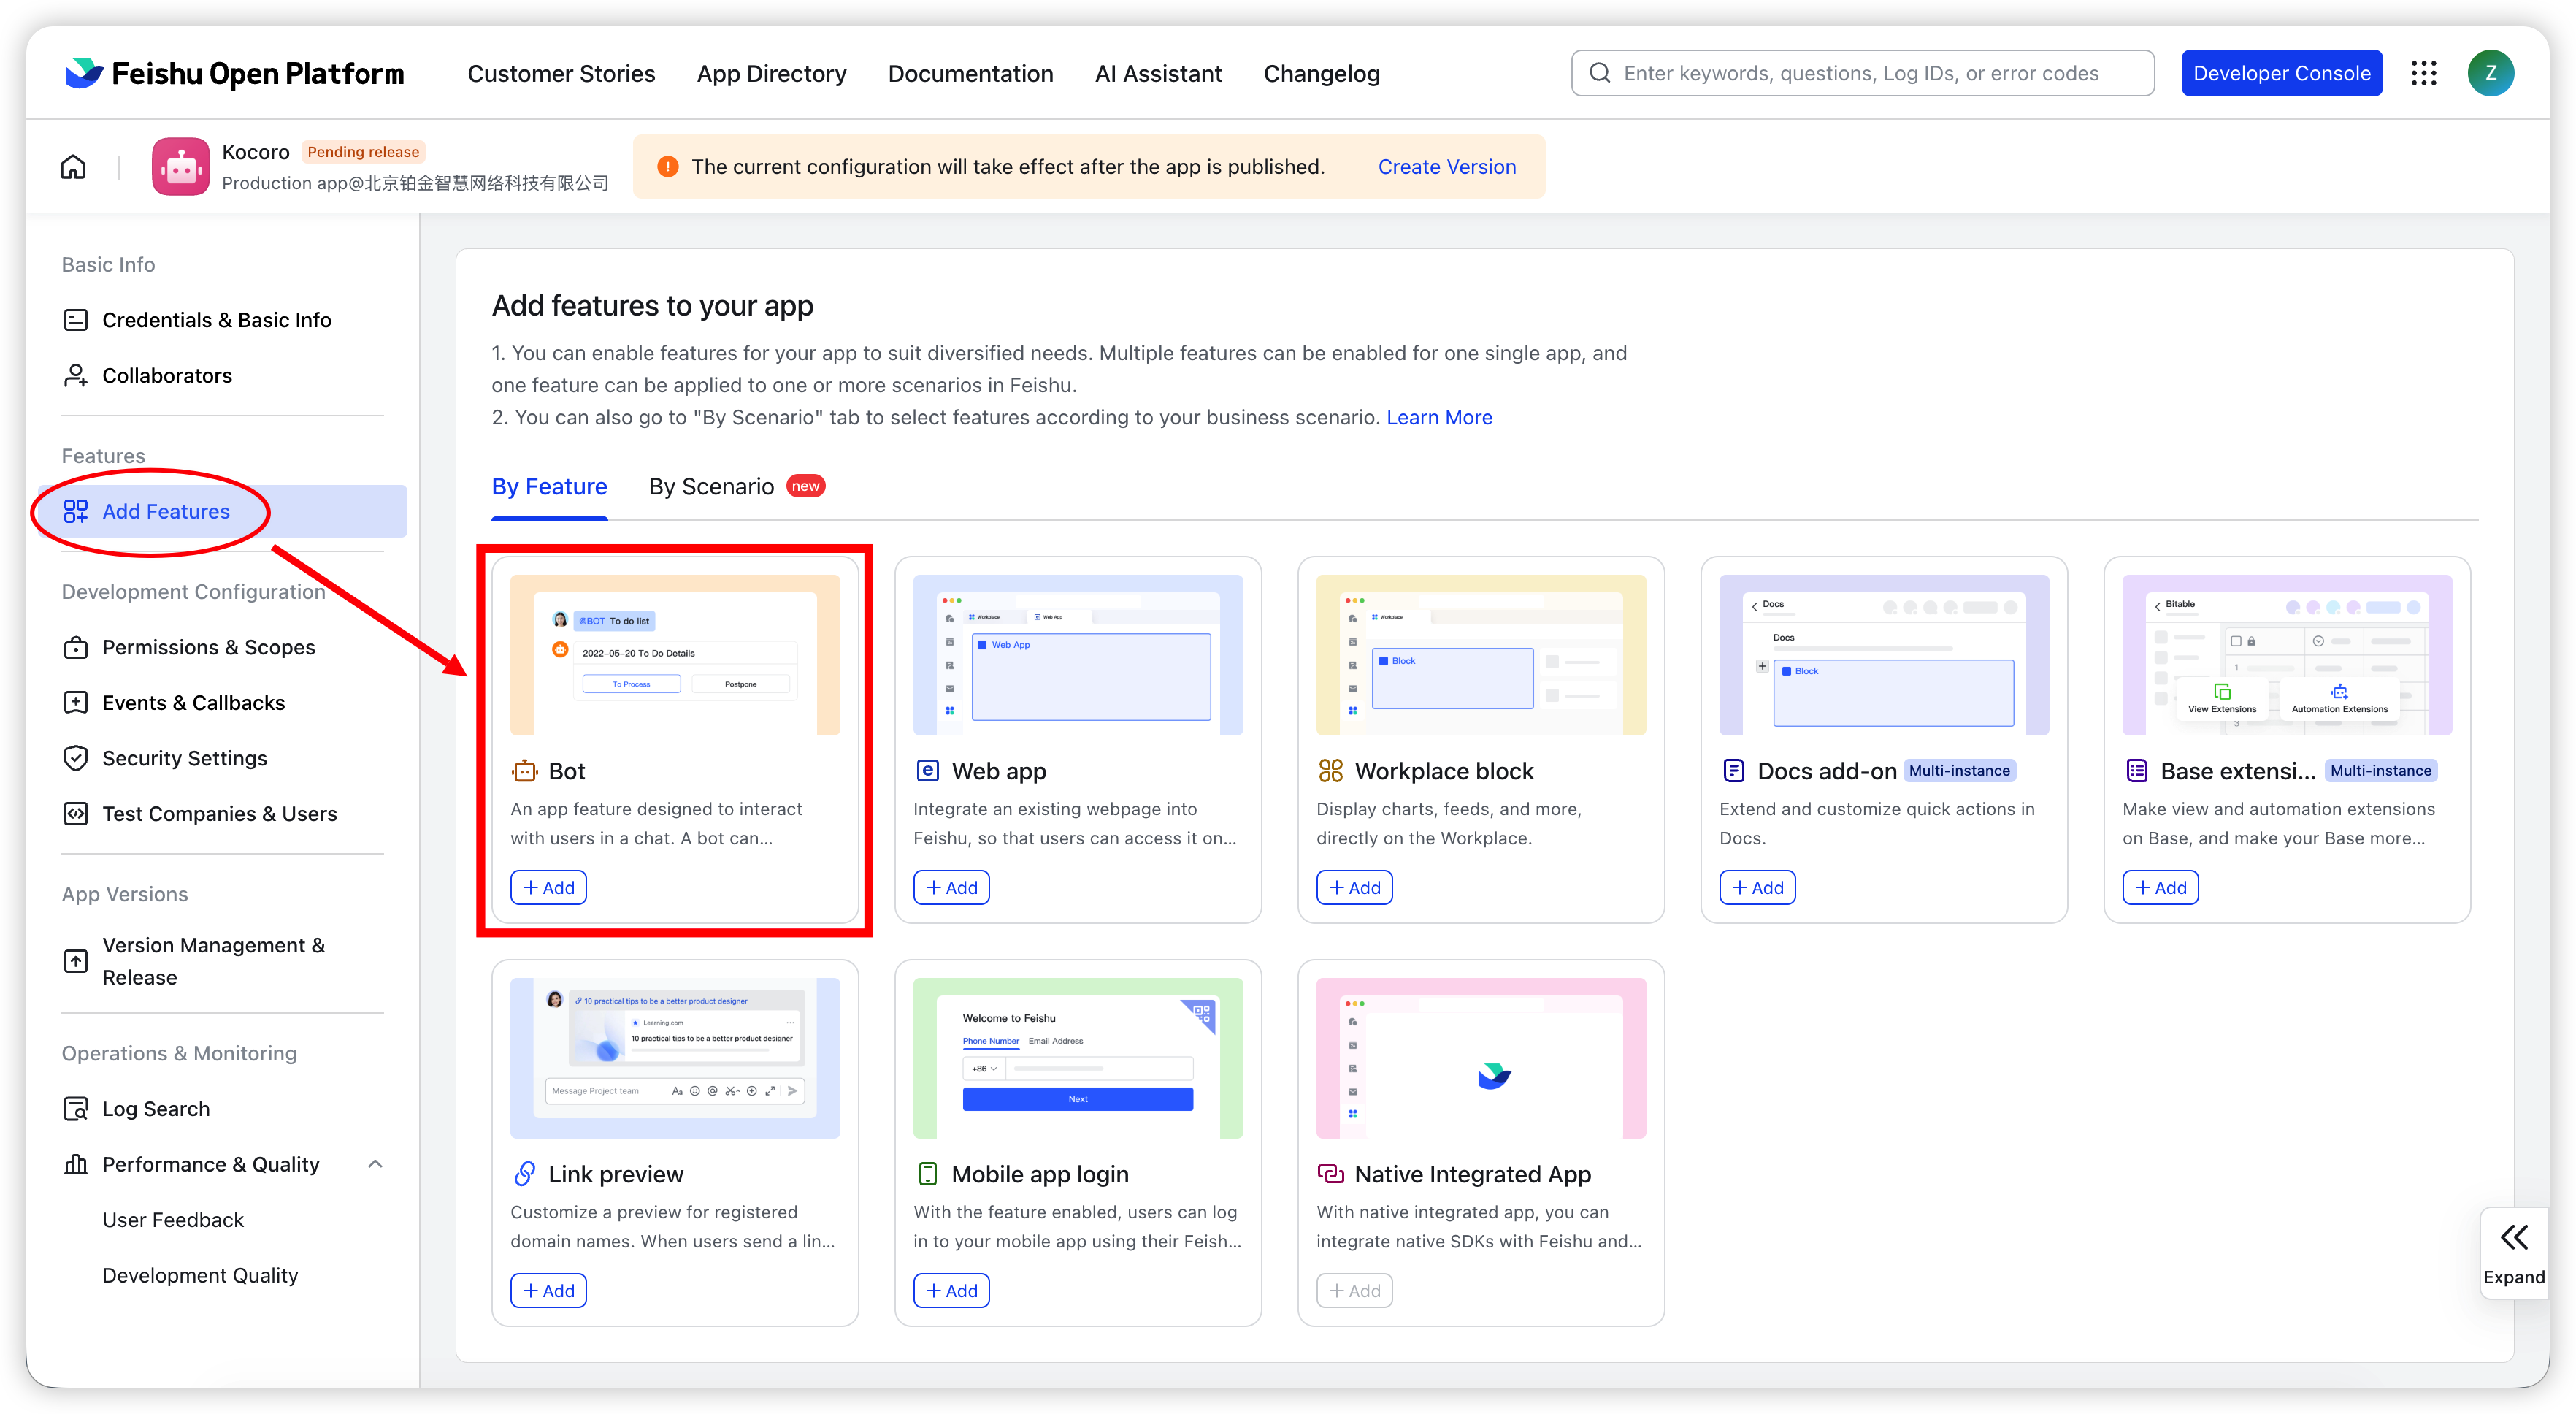Open the user avatar Z menu

(x=2490, y=73)
